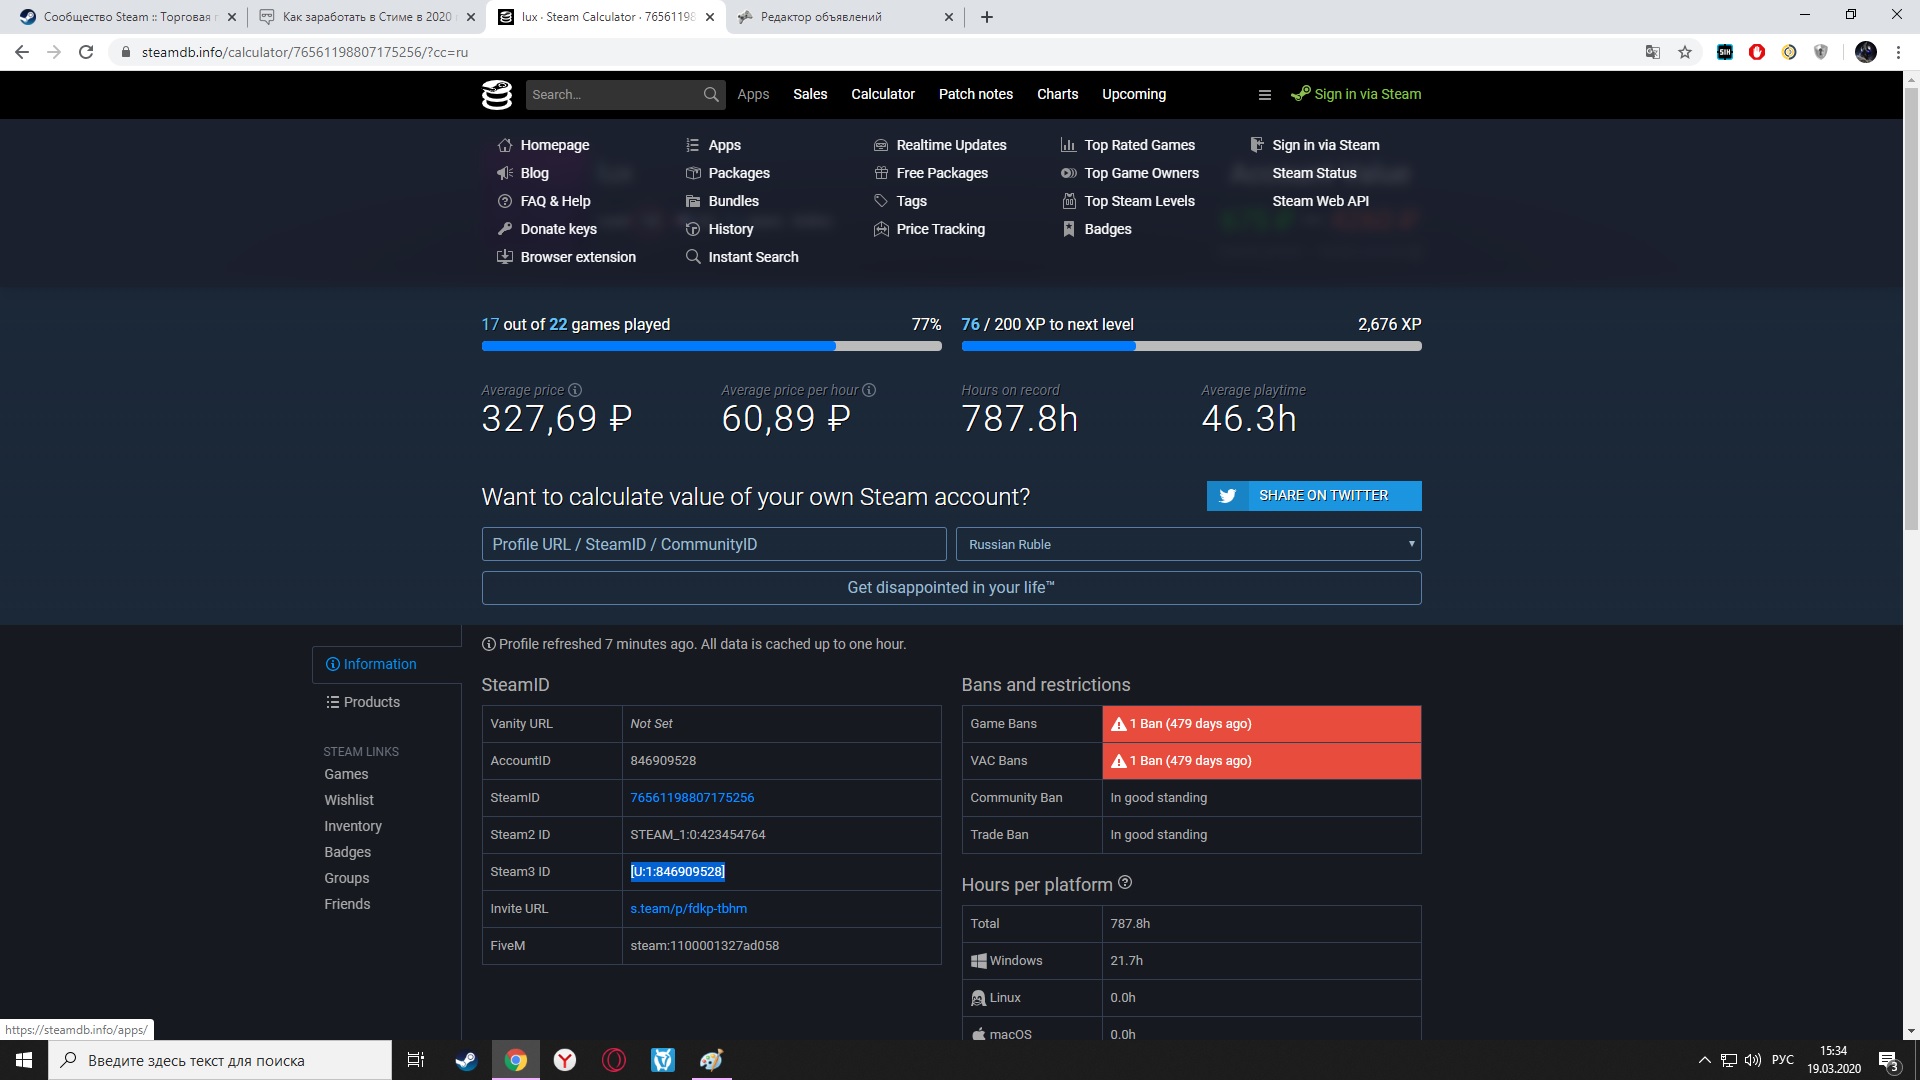Click the shield extension icon in toolbar
The height and width of the screenshot is (1080, 1920).
(1821, 52)
